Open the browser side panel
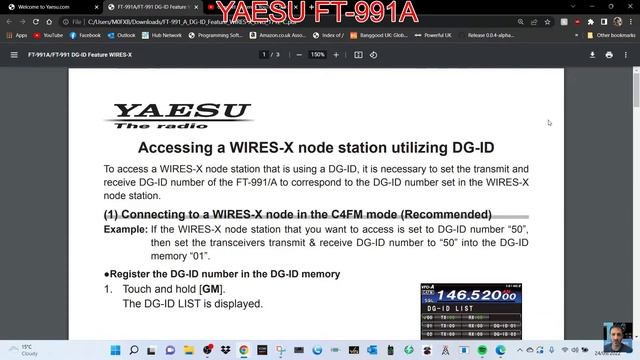Screen dimensions: 640x360 (604, 22)
